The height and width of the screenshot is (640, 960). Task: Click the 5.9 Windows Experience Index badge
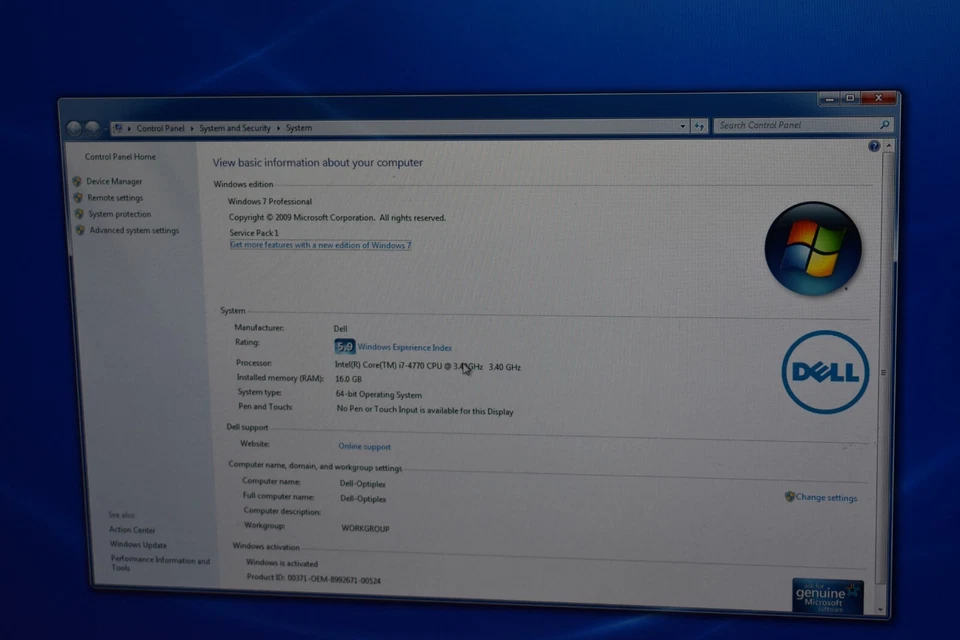[344, 346]
